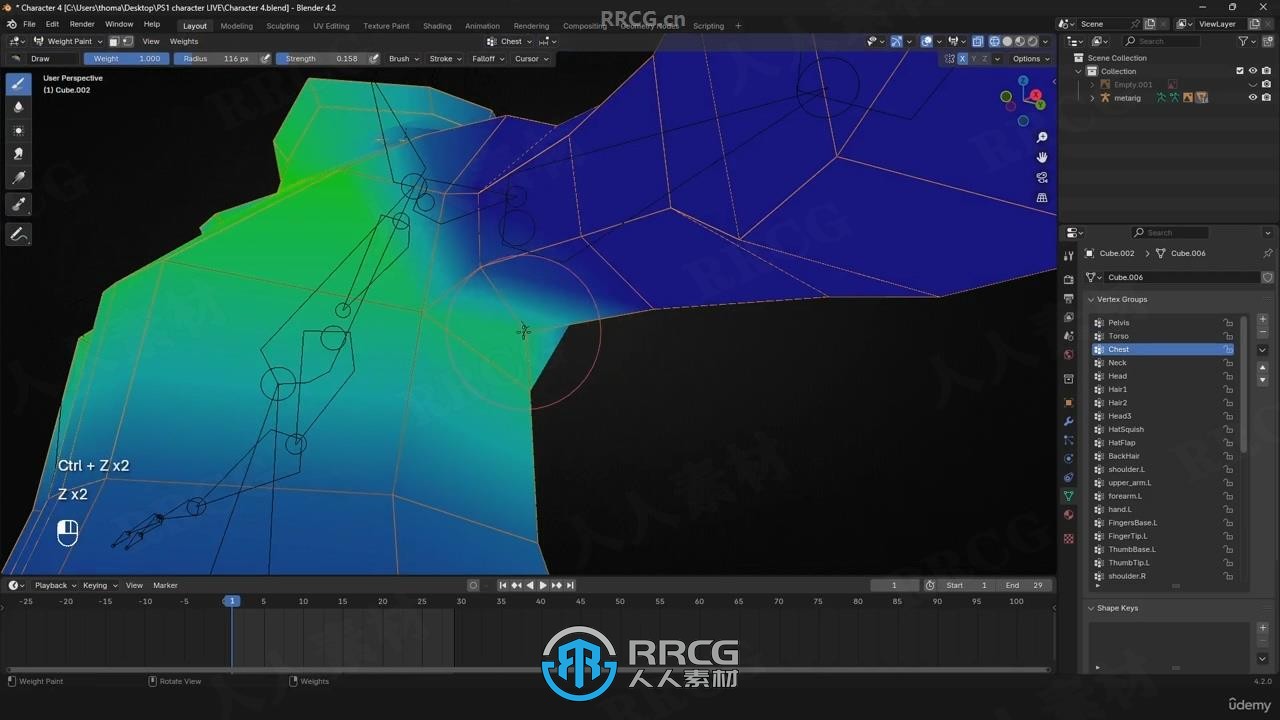
Task: Switch to the Animation workspace tab
Action: (x=482, y=26)
